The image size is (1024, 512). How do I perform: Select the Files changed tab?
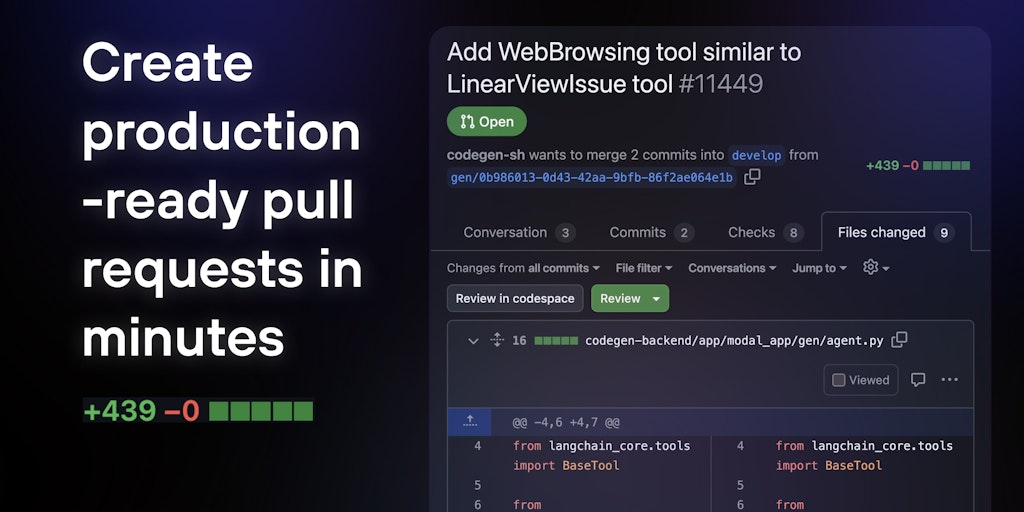coord(896,232)
